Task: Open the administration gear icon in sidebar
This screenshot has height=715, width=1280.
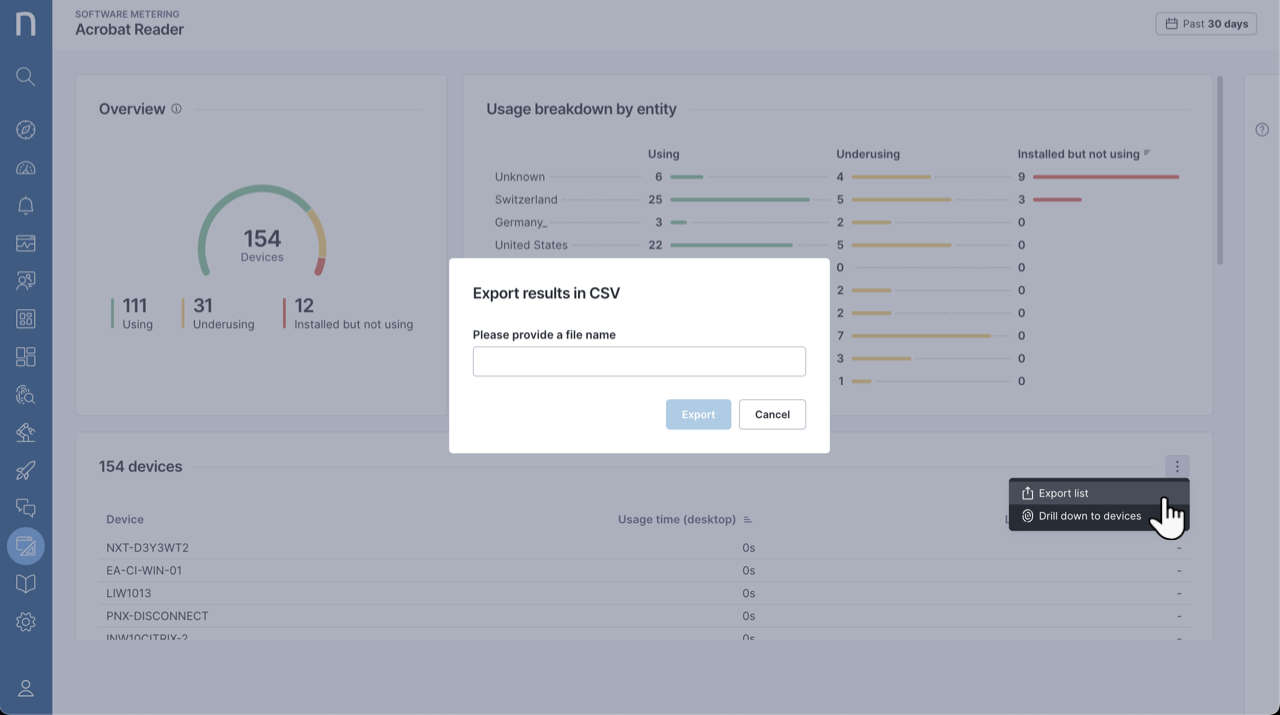Action: click(26, 622)
